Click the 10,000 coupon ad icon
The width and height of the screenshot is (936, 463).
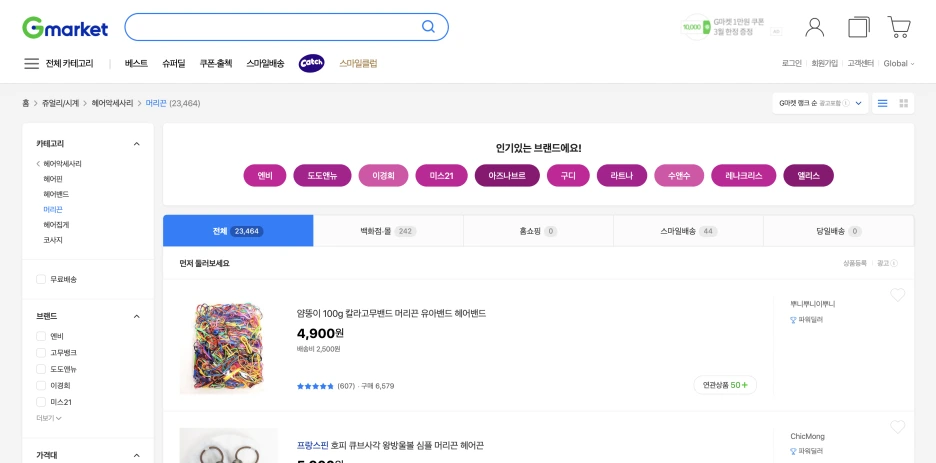[x=696, y=27]
